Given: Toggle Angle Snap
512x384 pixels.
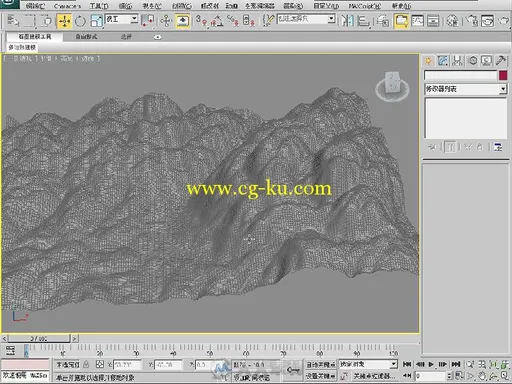Looking at the screenshot, I should [x=217, y=21].
